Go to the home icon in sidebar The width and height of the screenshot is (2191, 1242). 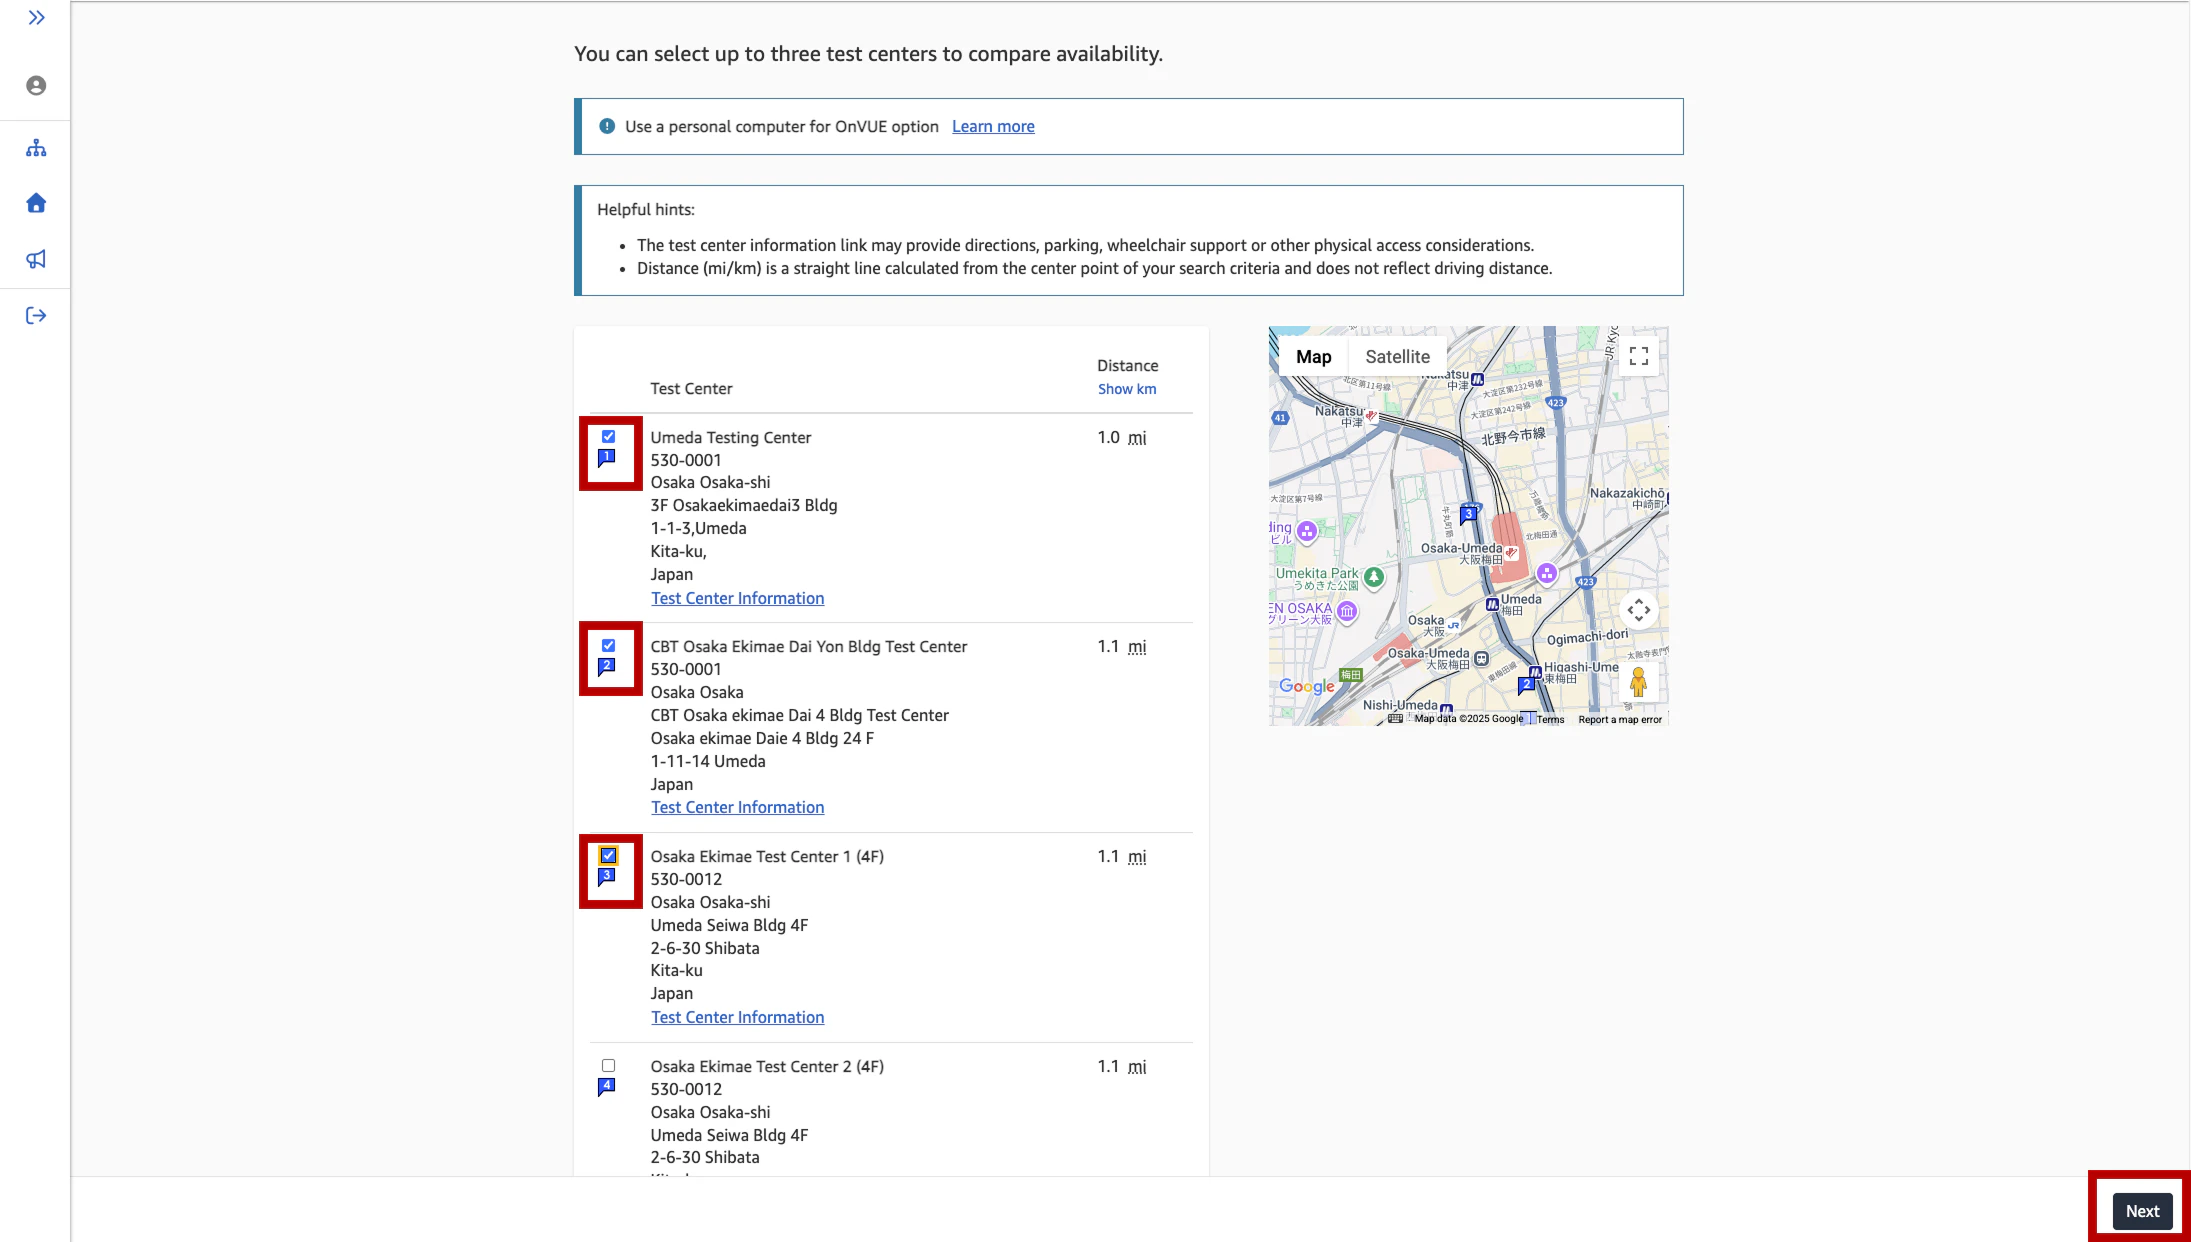point(36,204)
